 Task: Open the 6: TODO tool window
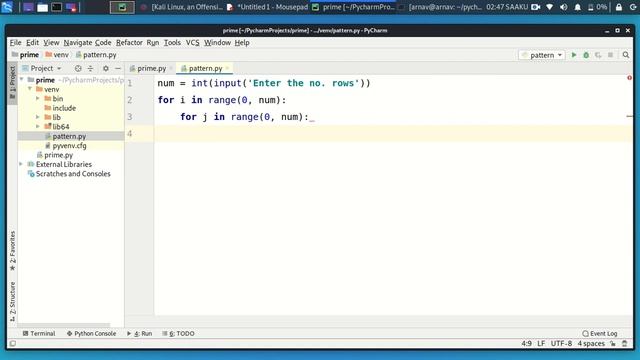(x=178, y=333)
